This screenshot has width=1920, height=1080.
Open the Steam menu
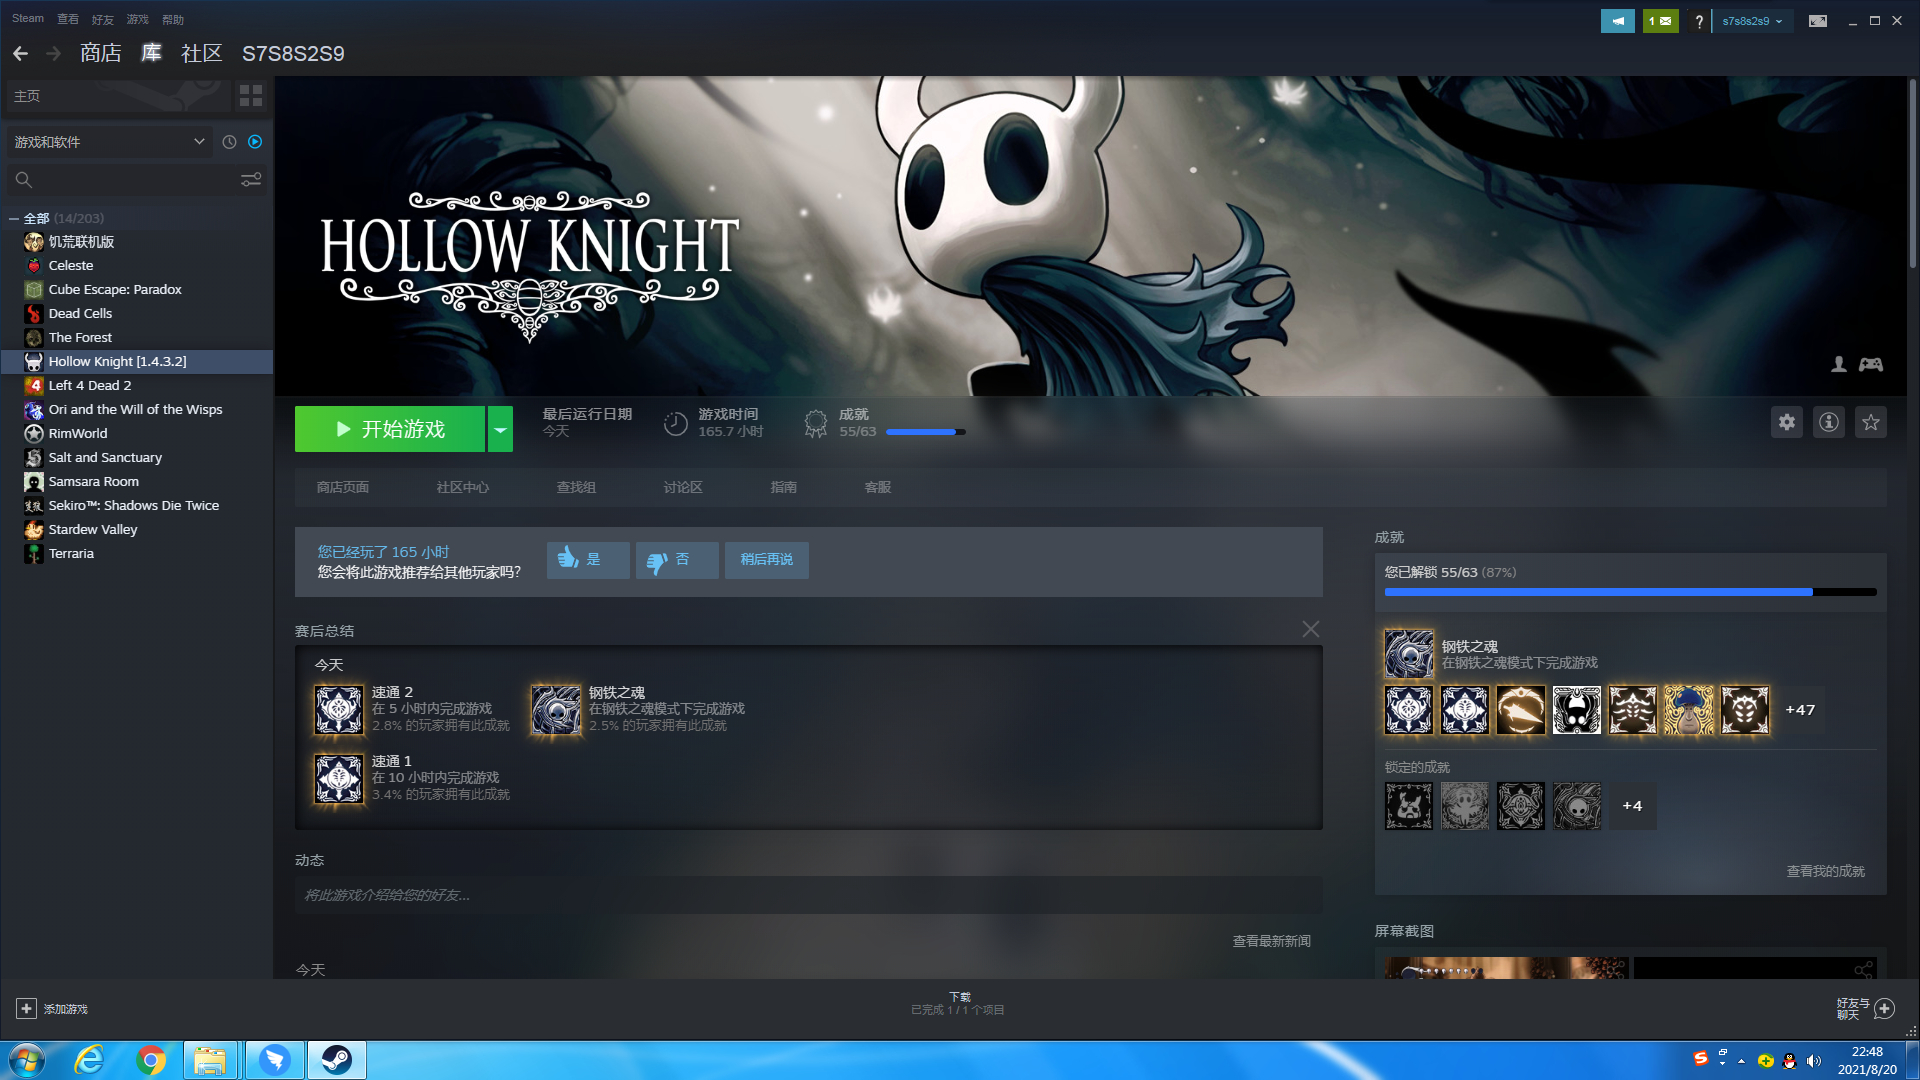coord(28,19)
